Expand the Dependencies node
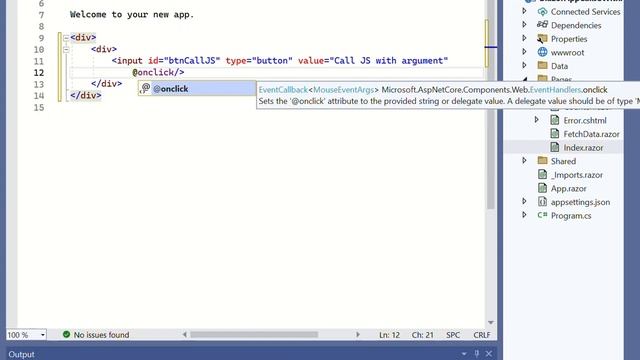The width and height of the screenshot is (640, 360). [524, 25]
